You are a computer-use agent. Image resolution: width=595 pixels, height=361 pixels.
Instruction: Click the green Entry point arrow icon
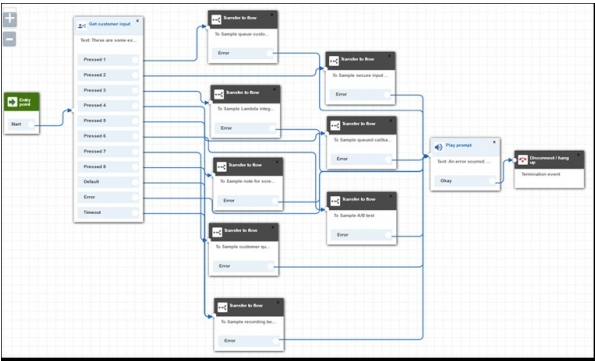(12, 102)
